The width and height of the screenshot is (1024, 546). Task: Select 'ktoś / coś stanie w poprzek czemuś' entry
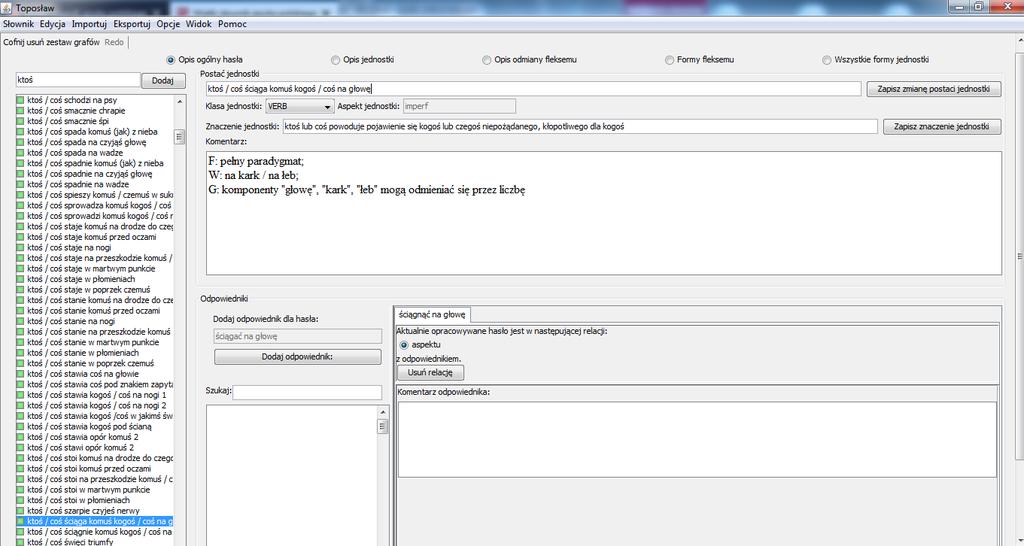pos(90,363)
